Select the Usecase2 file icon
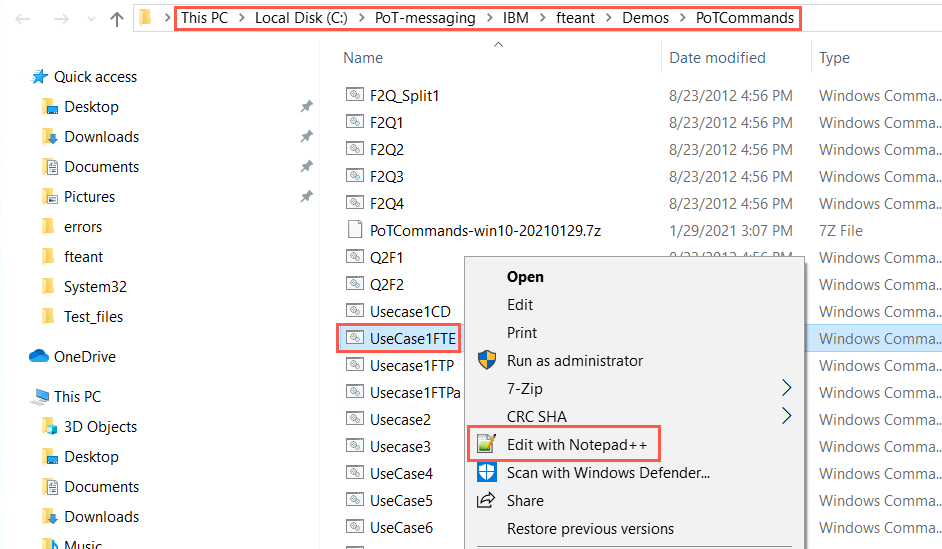This screenshot has width=942, height=549. pos(355,419)
